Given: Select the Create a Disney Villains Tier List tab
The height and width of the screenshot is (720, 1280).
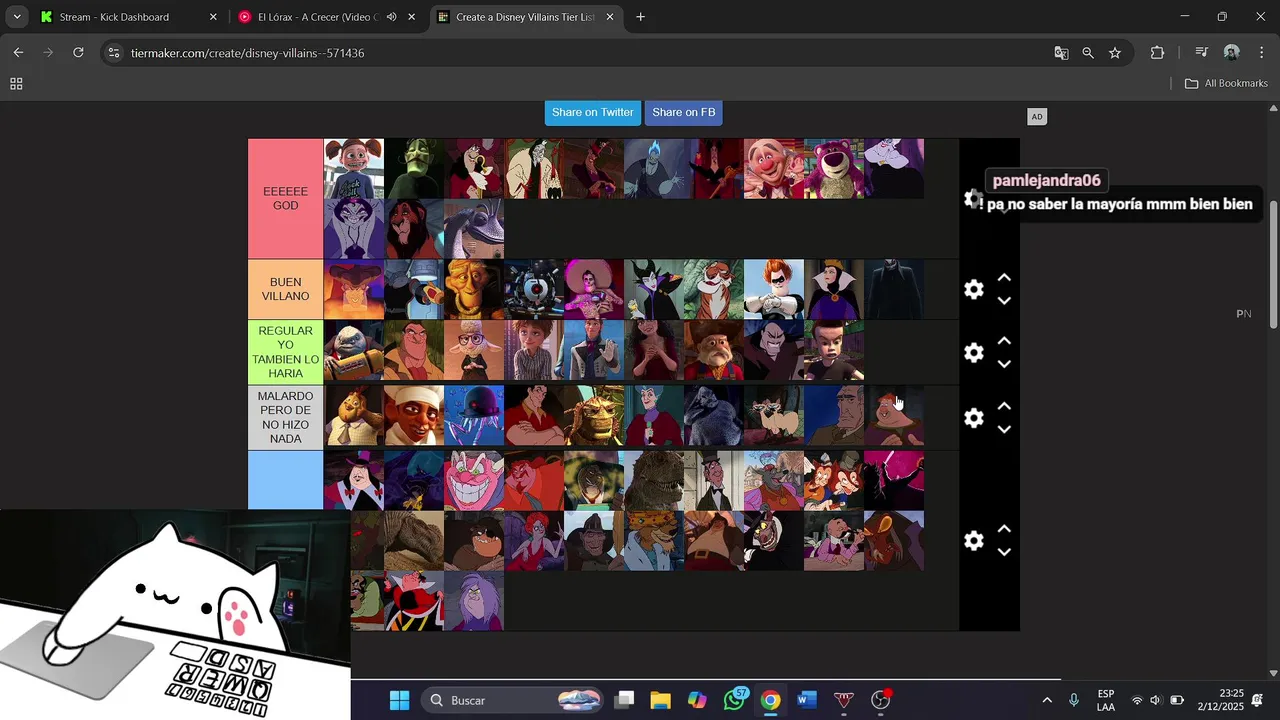Looking at the screenshot, I should point(524,17).
